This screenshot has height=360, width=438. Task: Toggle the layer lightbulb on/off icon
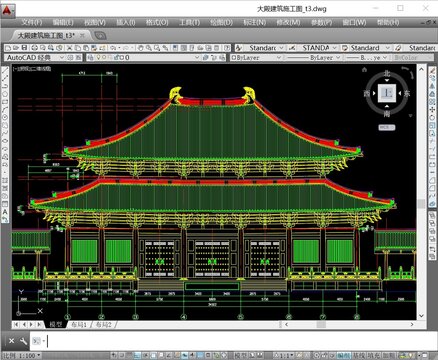(x=98, y=58)
